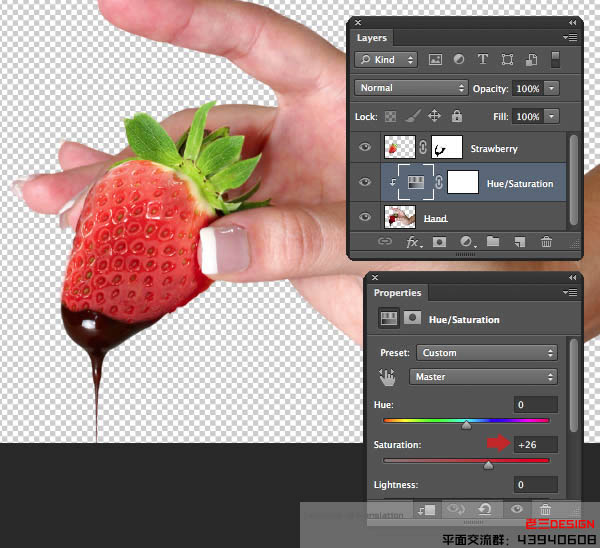Open the Master channel dropdown

coord(483,377)
